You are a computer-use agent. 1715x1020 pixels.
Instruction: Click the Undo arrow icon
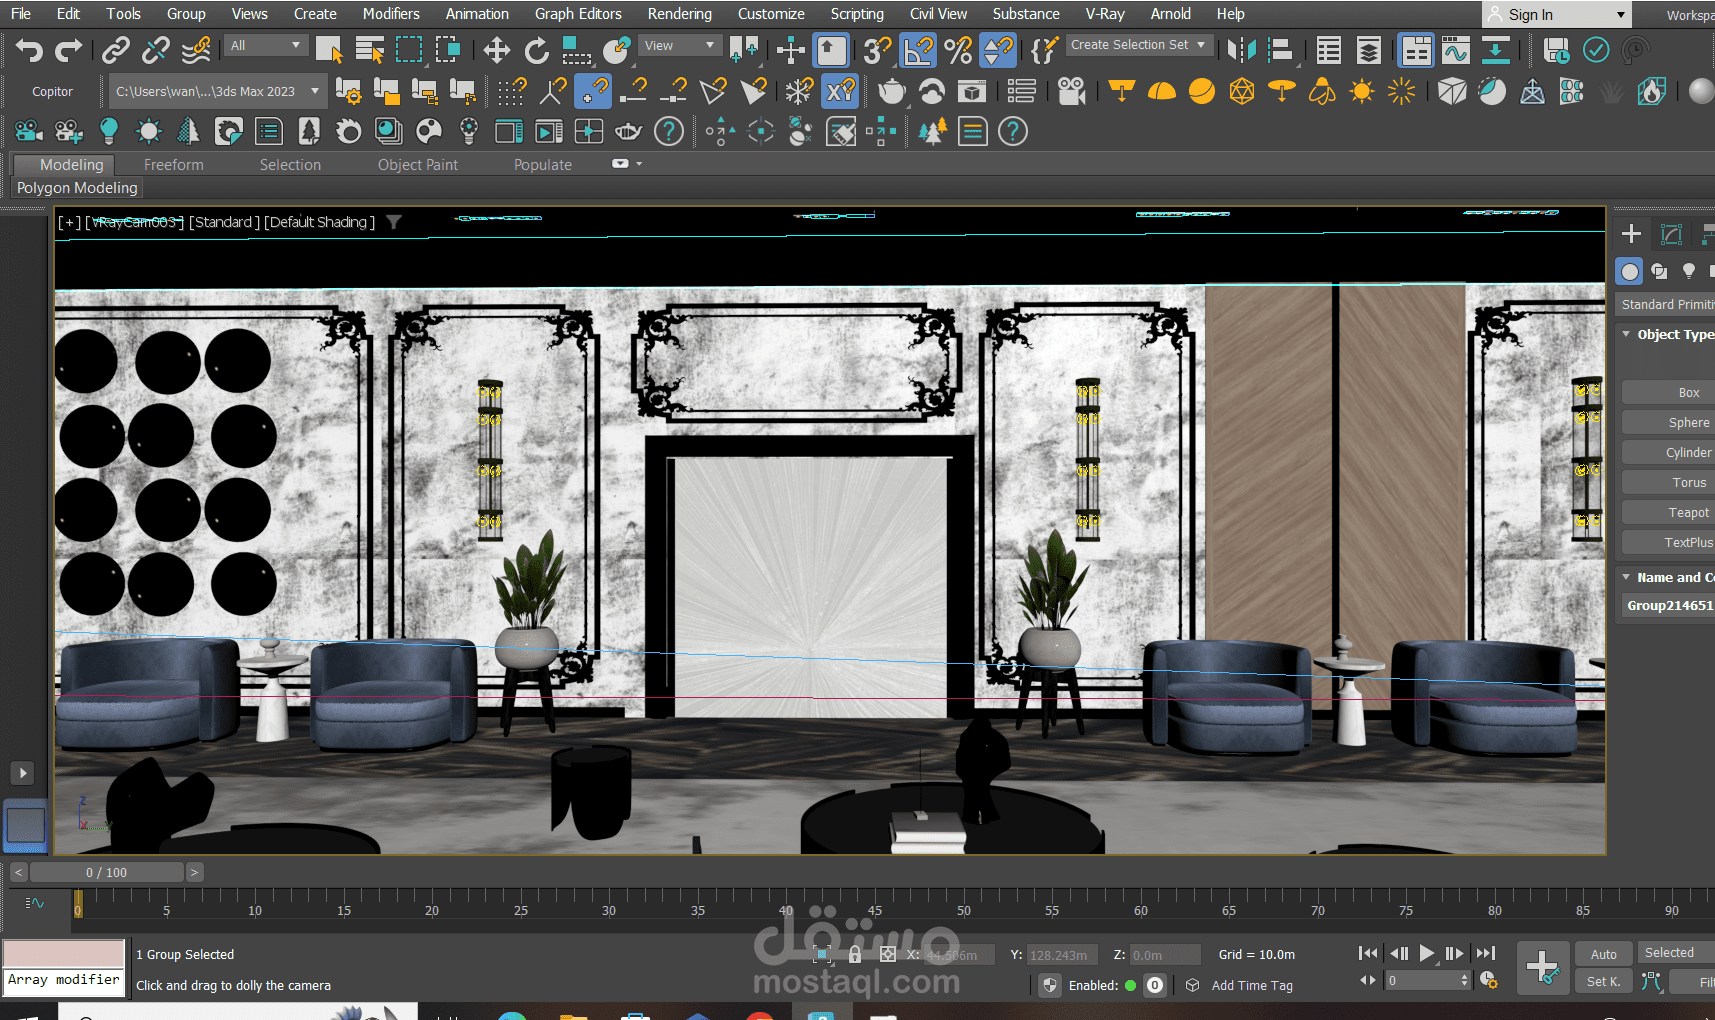click(x=29, y=50)
